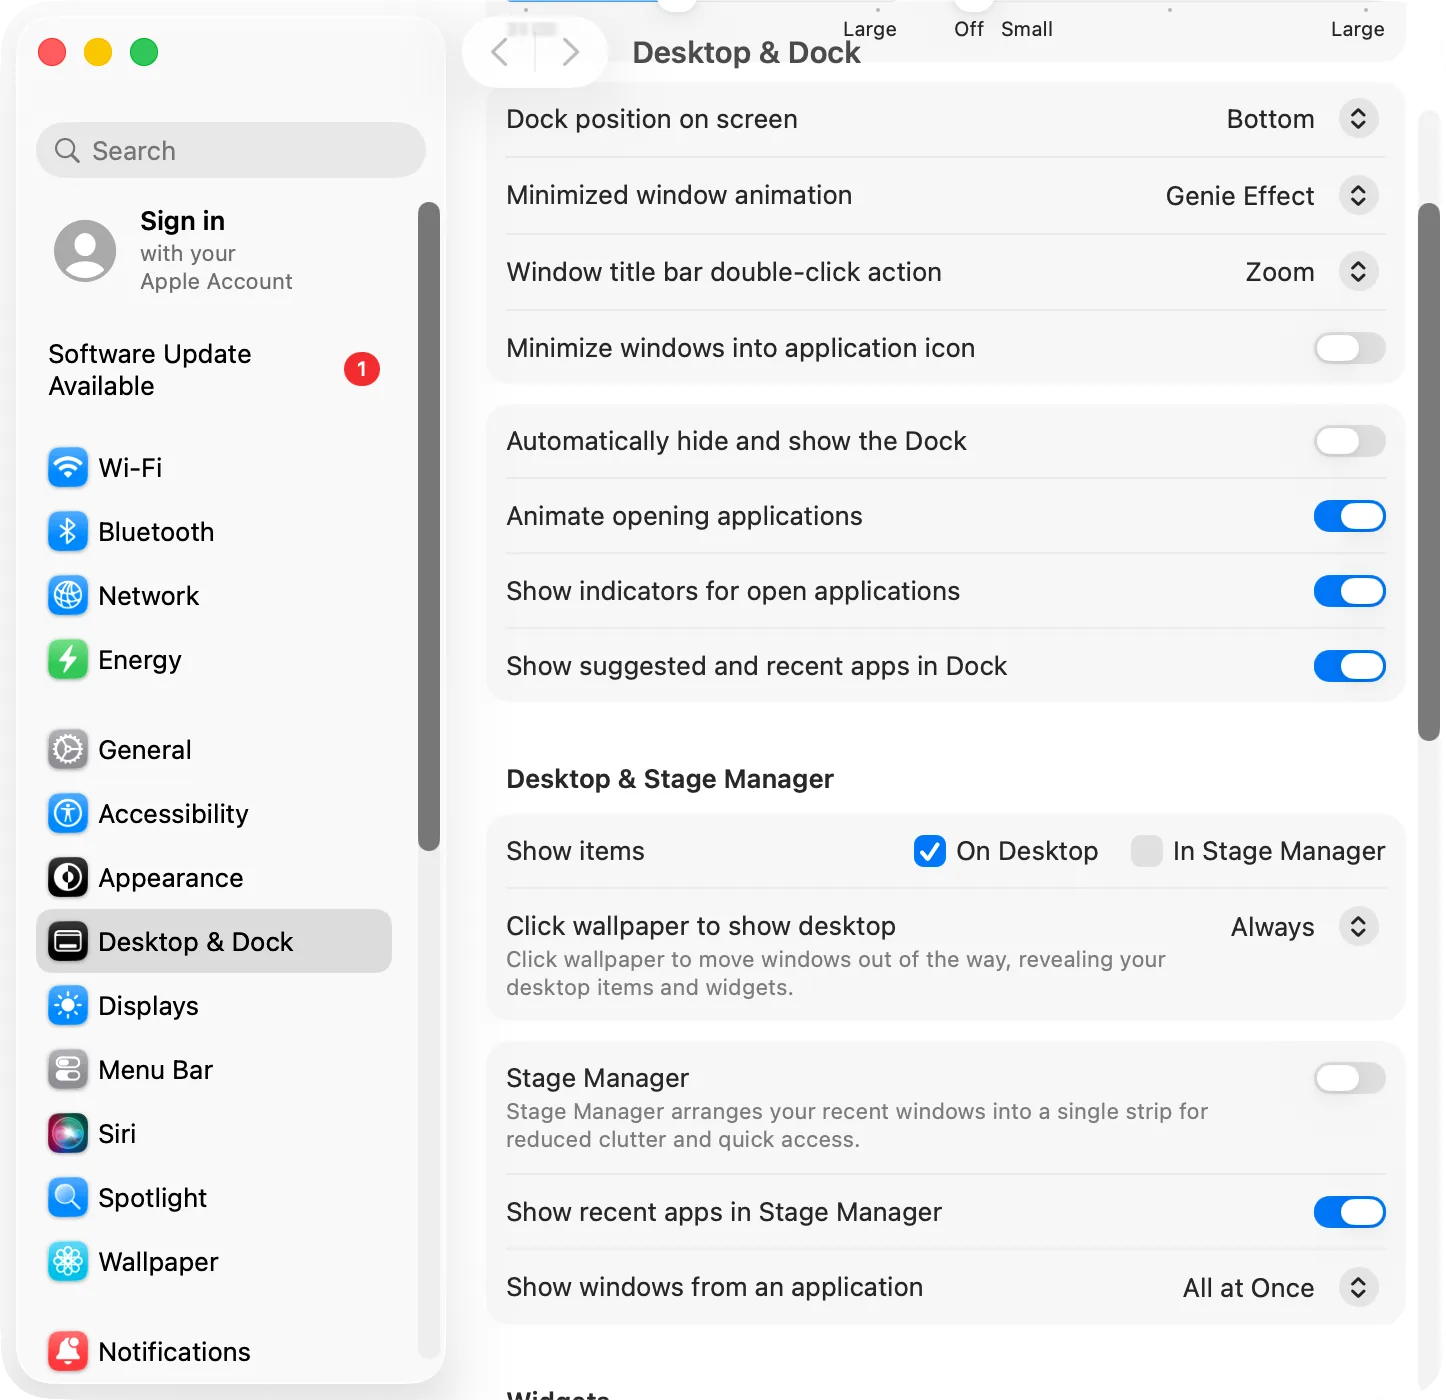Check the In Stage Manager checkbox
Screen dimensions: 1446x1400
pyautogui.click(x=1147, y=851)
